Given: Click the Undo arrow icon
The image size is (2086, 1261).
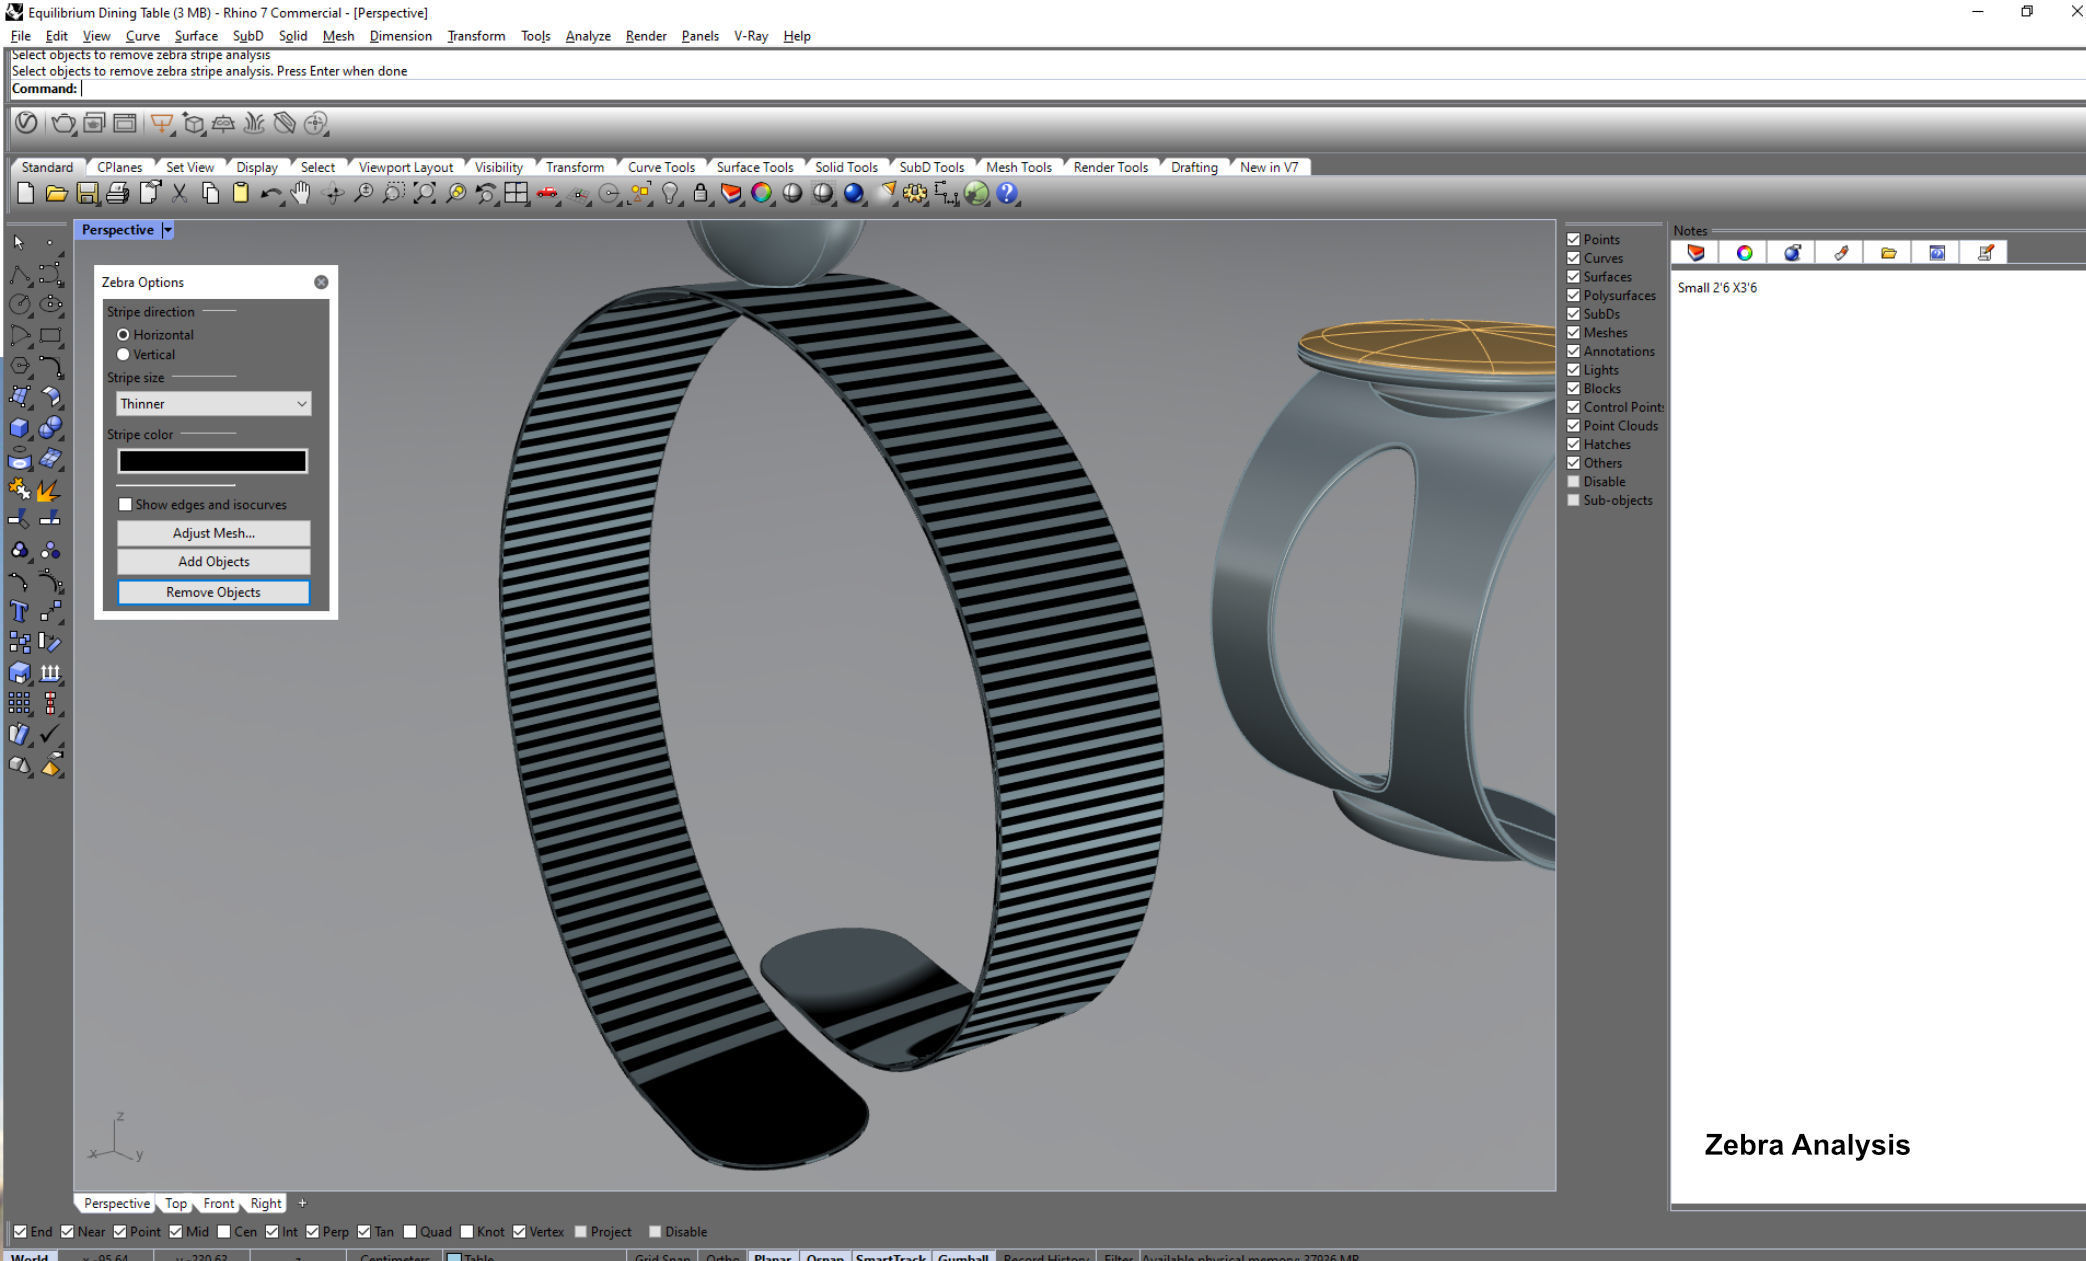Looking at the screenshot, I should pyautogui.click(x=270, y=194).
